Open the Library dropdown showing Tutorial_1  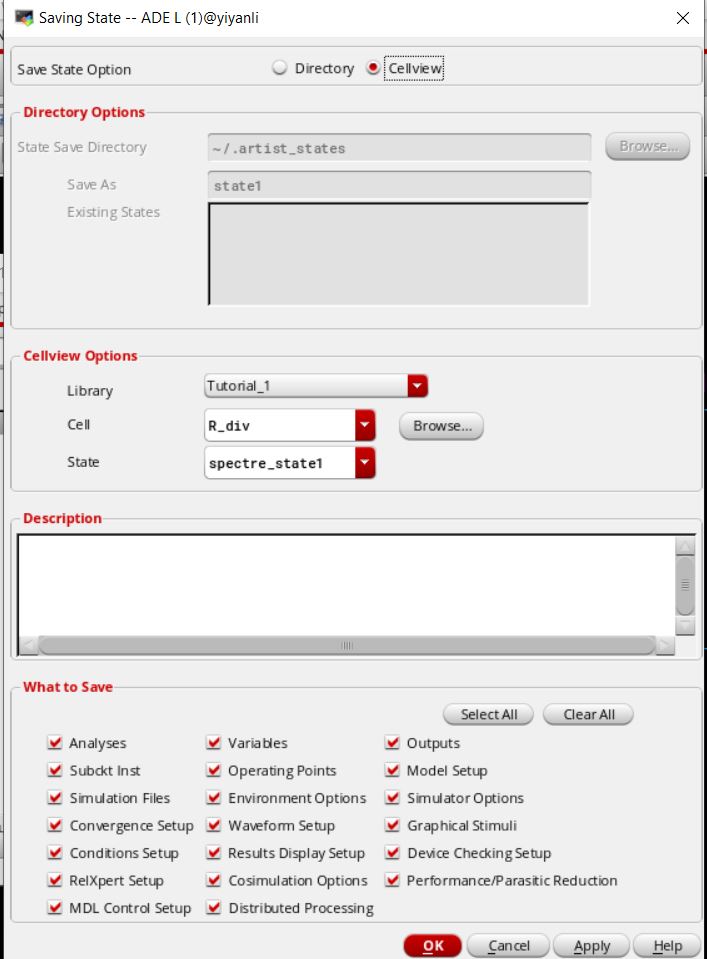pos(316,386)
